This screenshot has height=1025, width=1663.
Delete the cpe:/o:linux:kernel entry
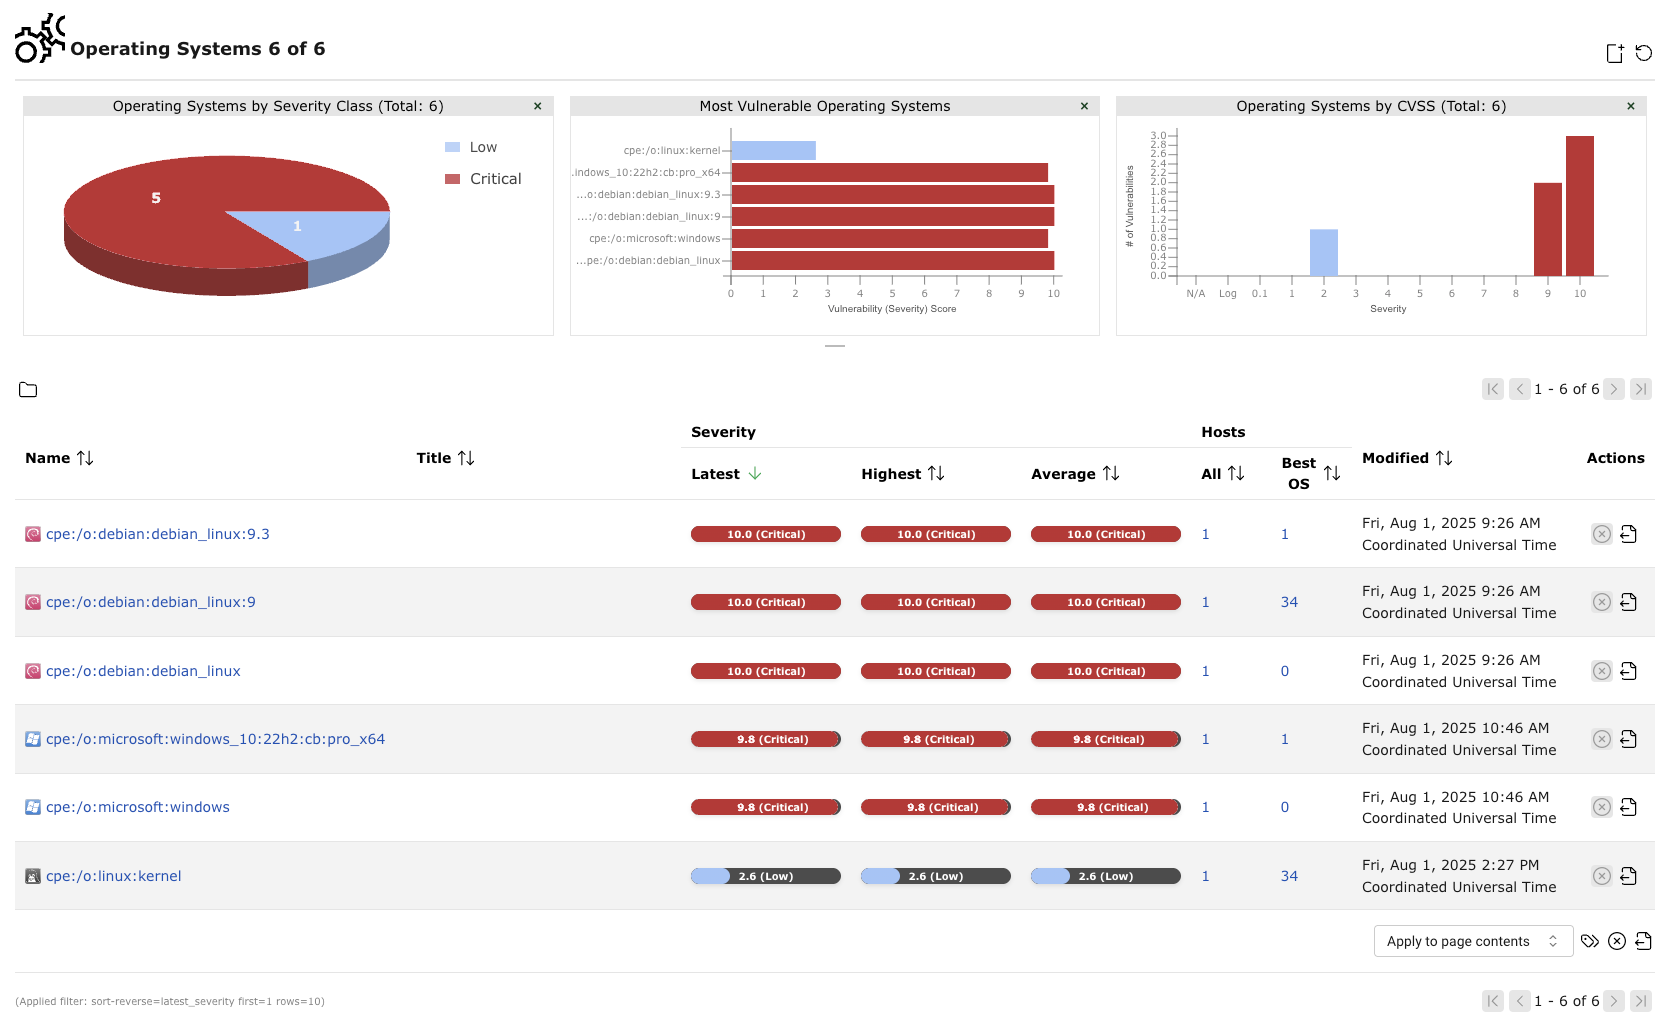point(1601,876)
